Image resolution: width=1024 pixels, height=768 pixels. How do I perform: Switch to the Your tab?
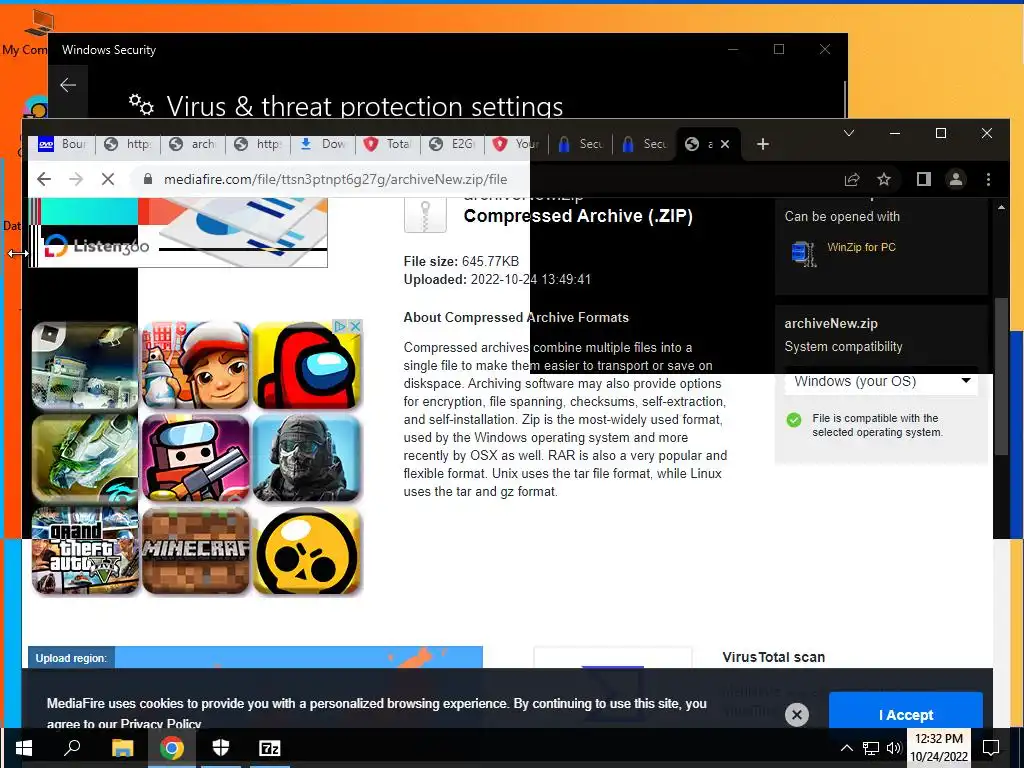click(x=517, y=144)
